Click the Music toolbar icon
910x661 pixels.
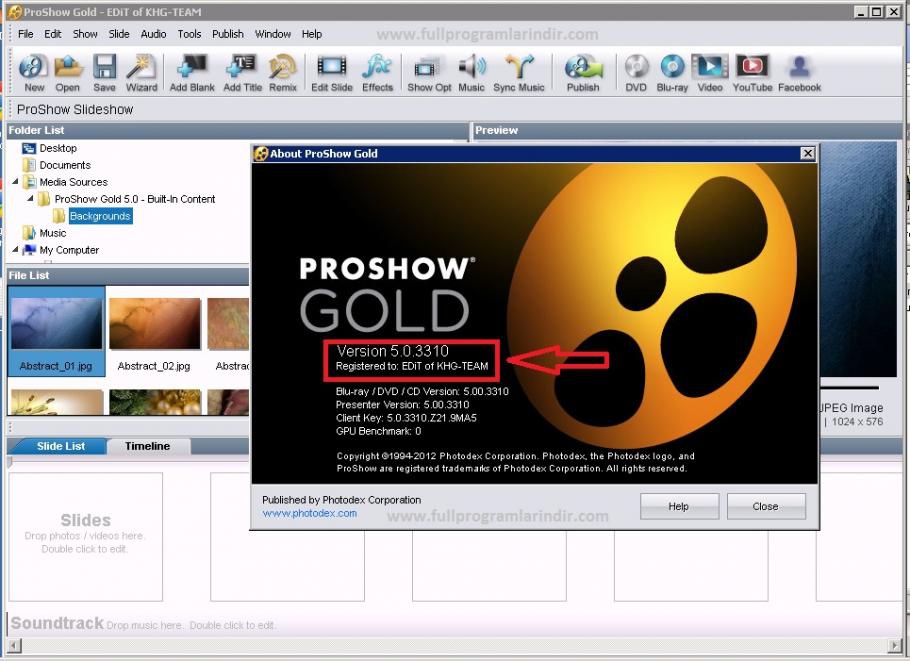pos(471,73)
